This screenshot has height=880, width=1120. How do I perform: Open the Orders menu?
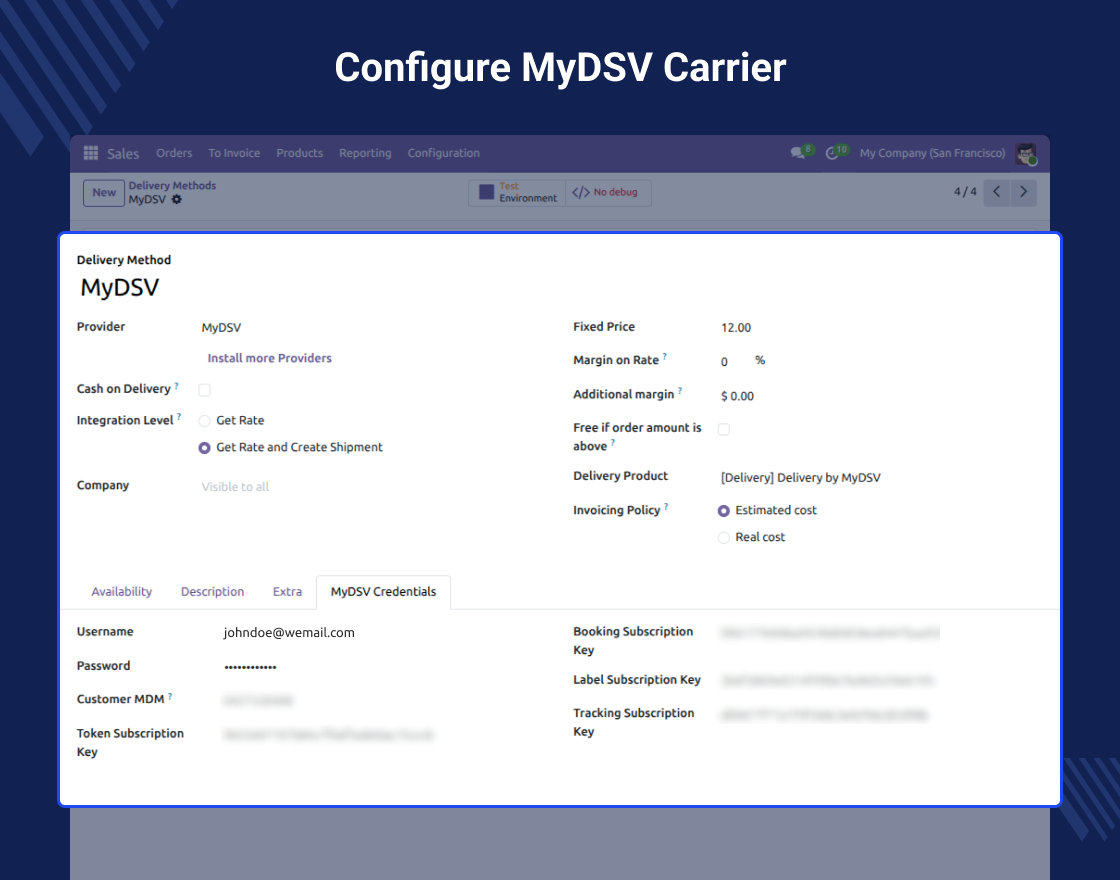click(x=174, y=153)
